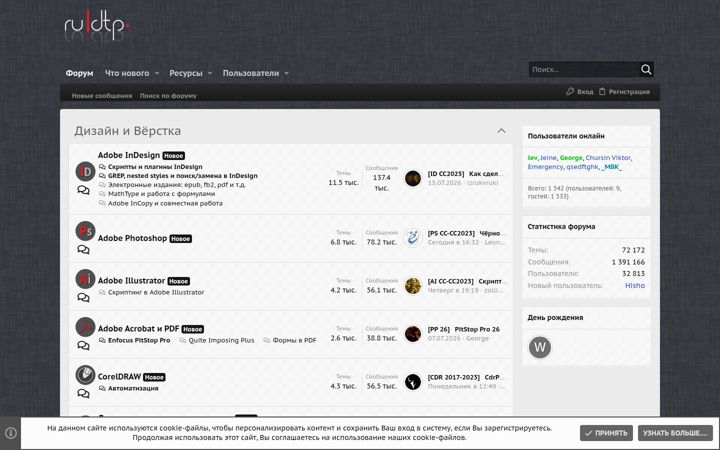Open GREP, nested styles subforum
This screenshot has width=720, height=450.
pos(183,176)
